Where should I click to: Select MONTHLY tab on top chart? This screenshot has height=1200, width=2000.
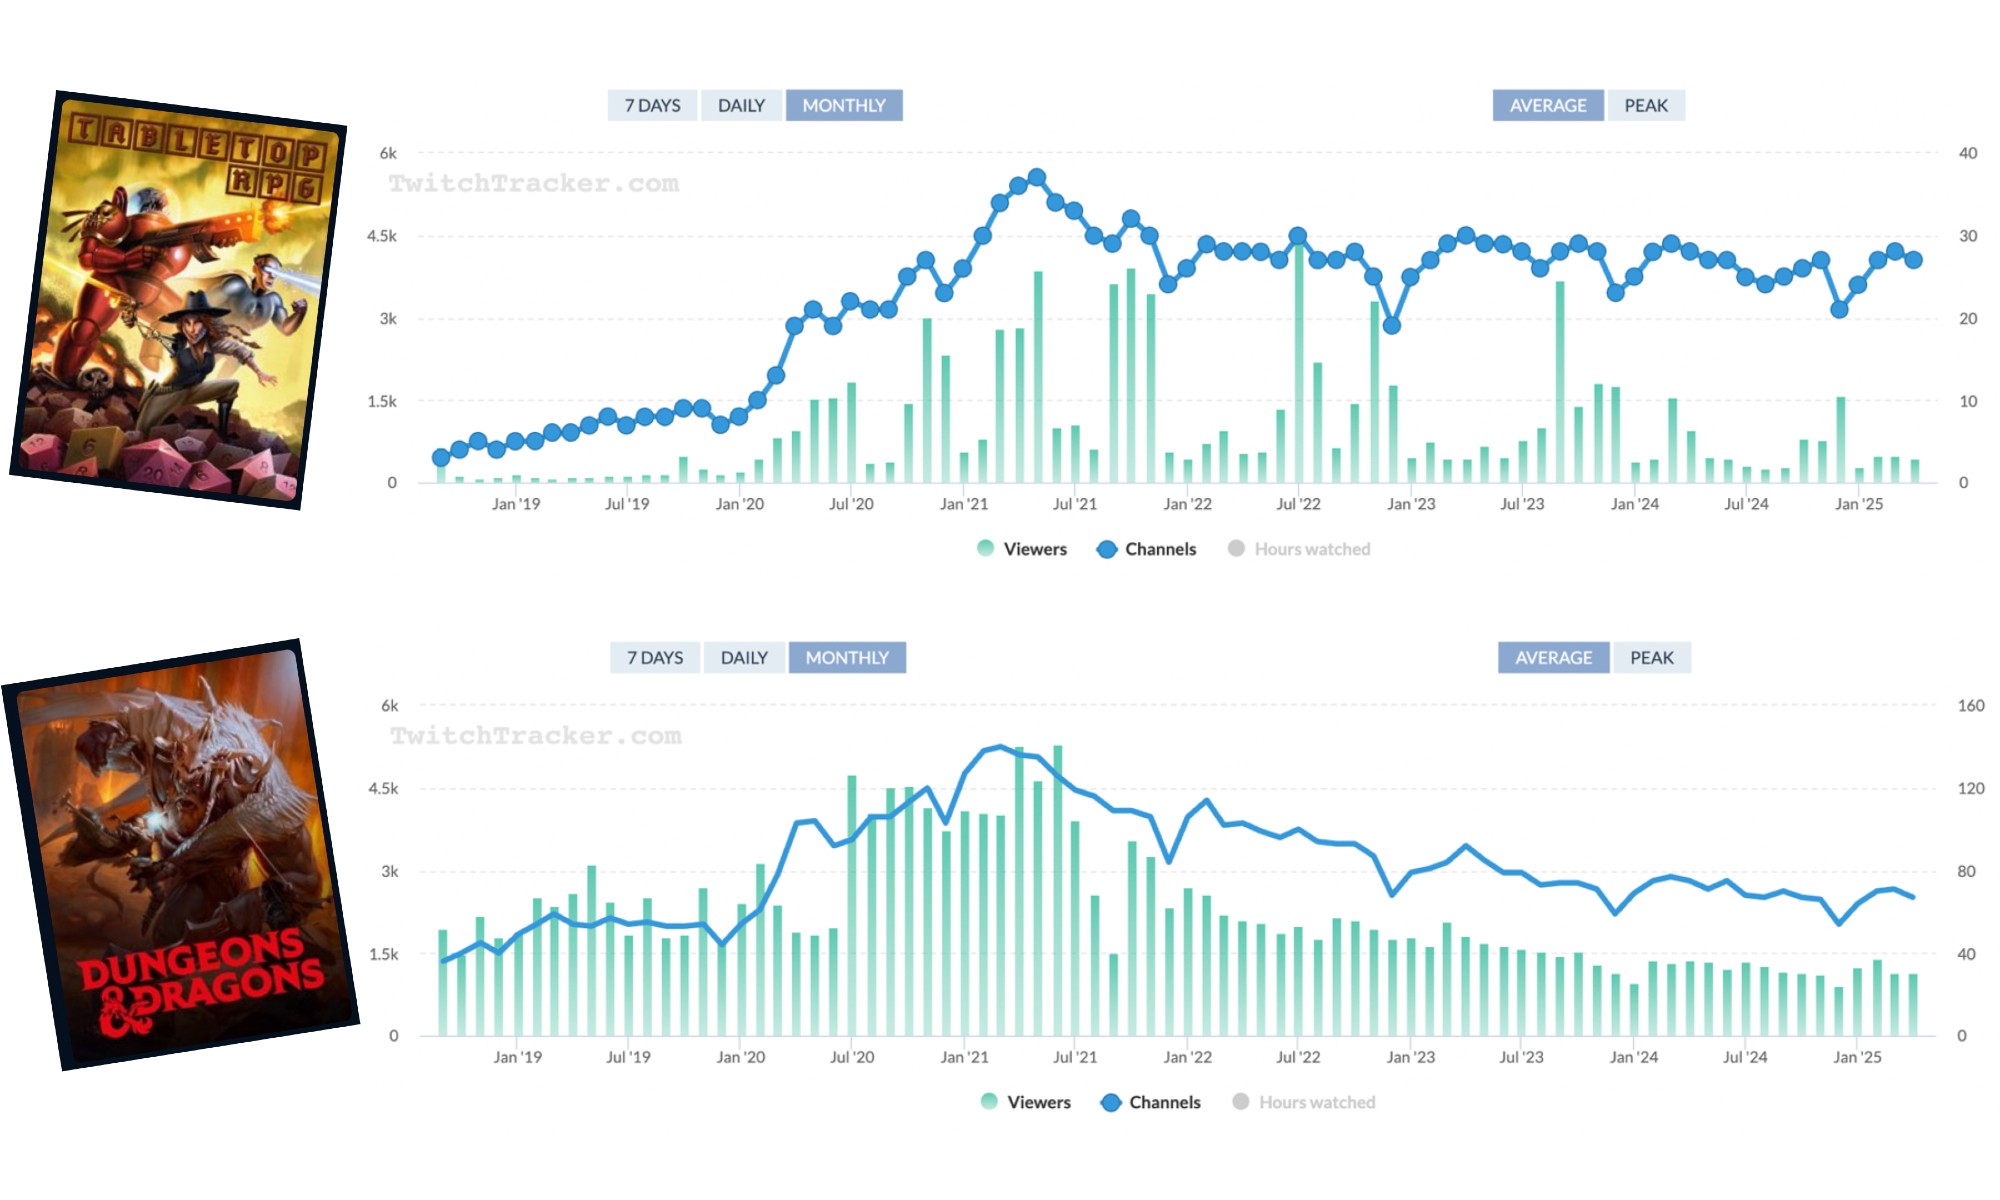pos(844,105)
